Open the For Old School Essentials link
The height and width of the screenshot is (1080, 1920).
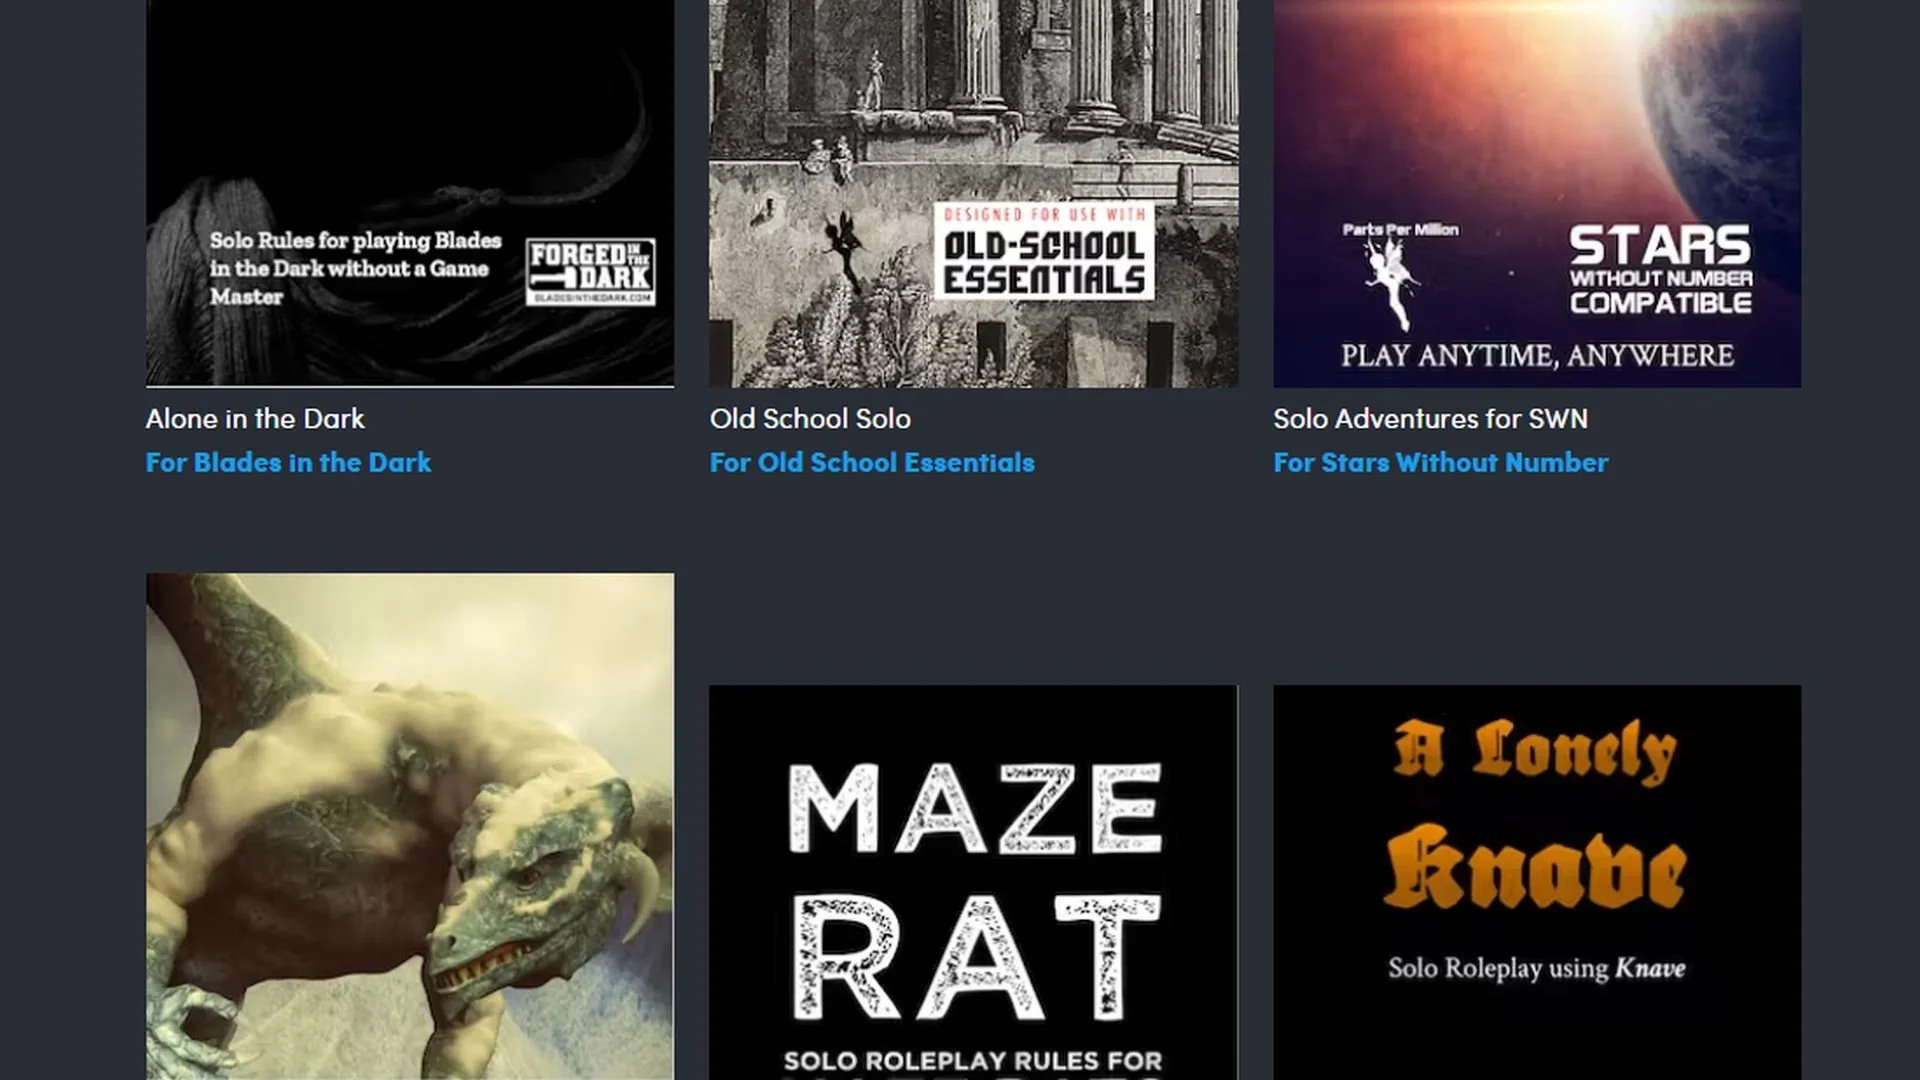click(872, 463)
